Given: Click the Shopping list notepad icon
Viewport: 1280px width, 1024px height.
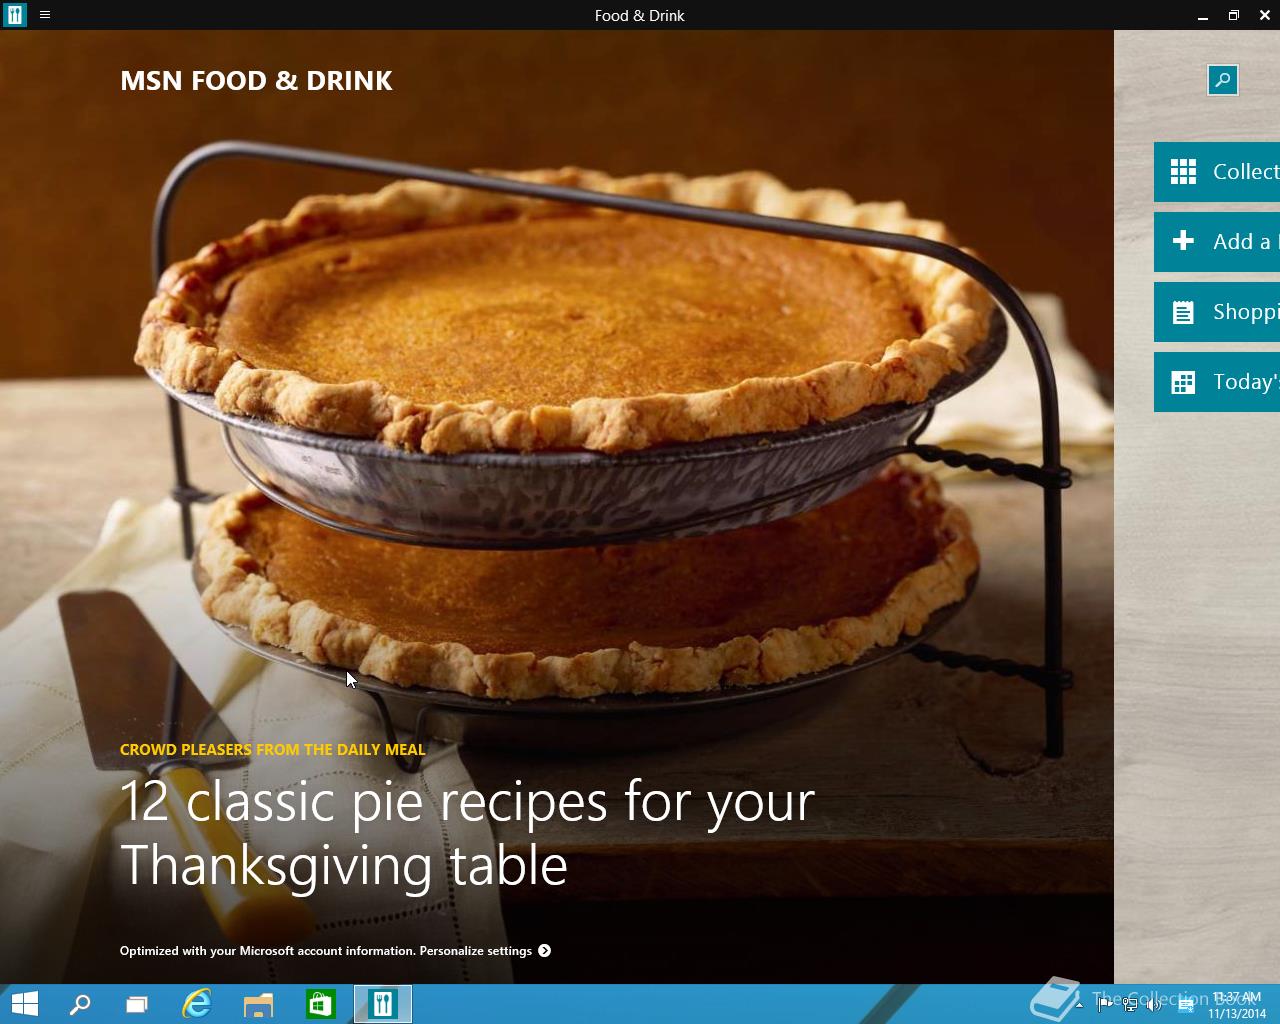Looking at the screenshot, I should click(1183, 313).
